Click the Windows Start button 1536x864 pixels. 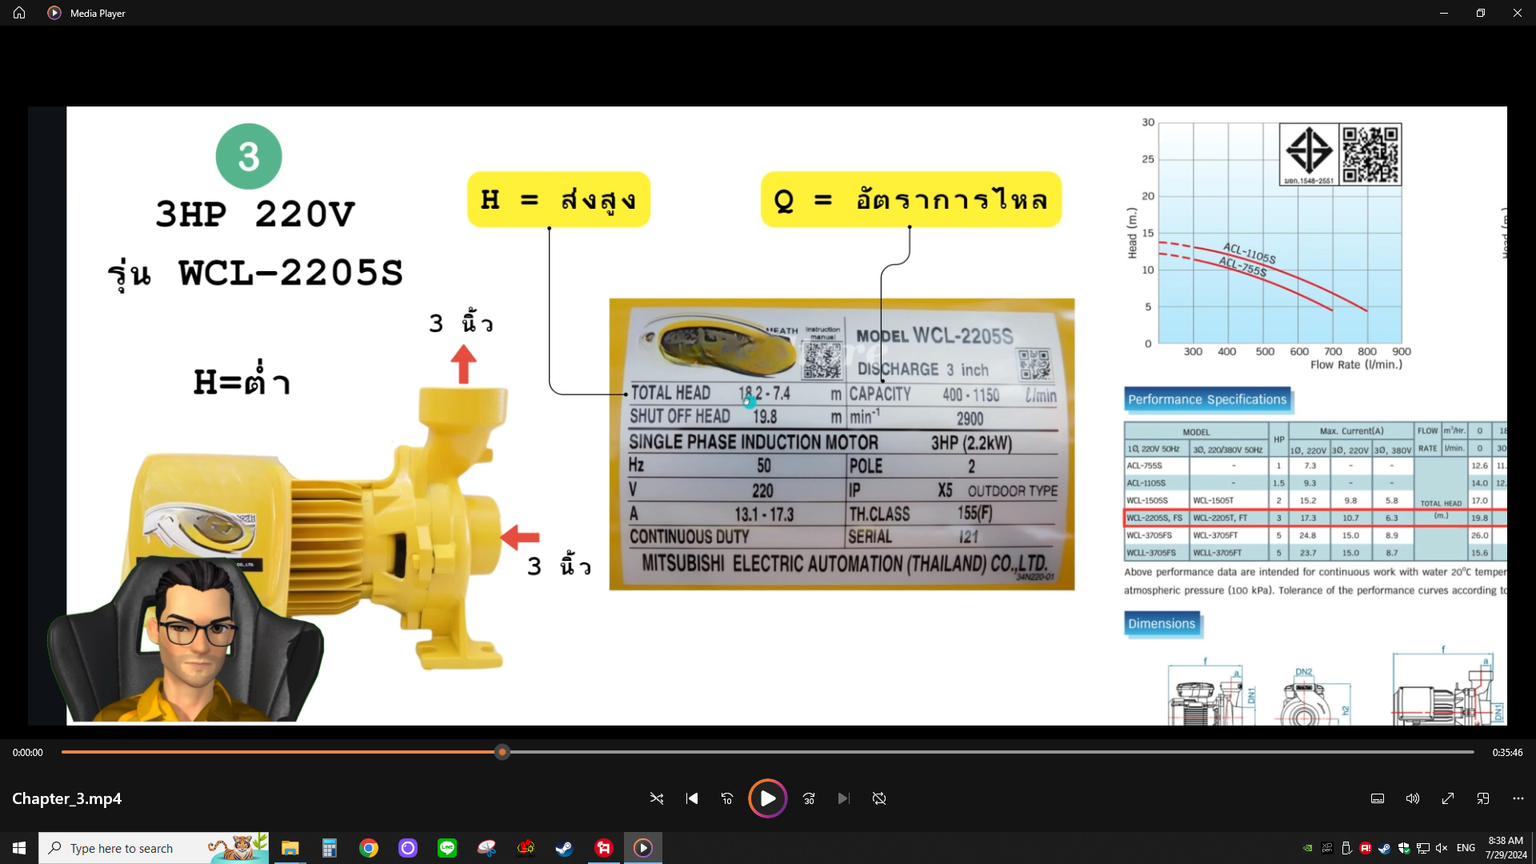tap(19, 848)
